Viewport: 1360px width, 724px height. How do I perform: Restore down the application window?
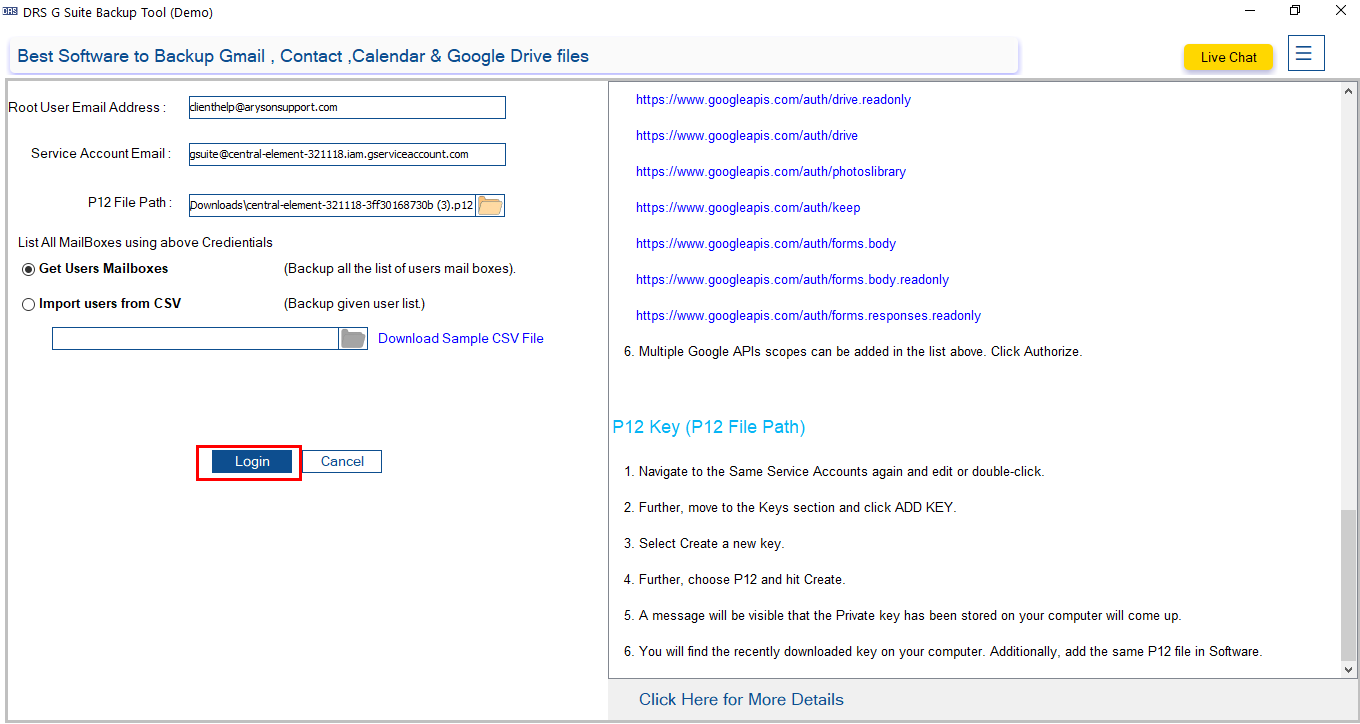point(1295,11)
